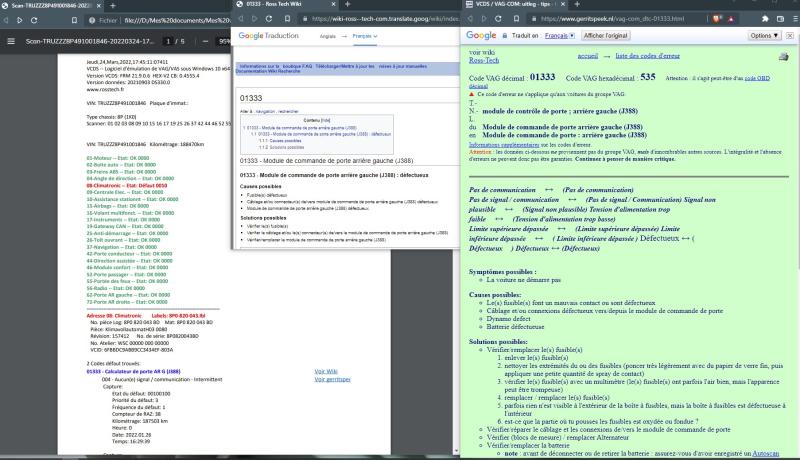Image resolution: width=800 pixels, height=460 pixels.
Task: Click the Autoscan link at the bottom
Action: tap(766, 453)
